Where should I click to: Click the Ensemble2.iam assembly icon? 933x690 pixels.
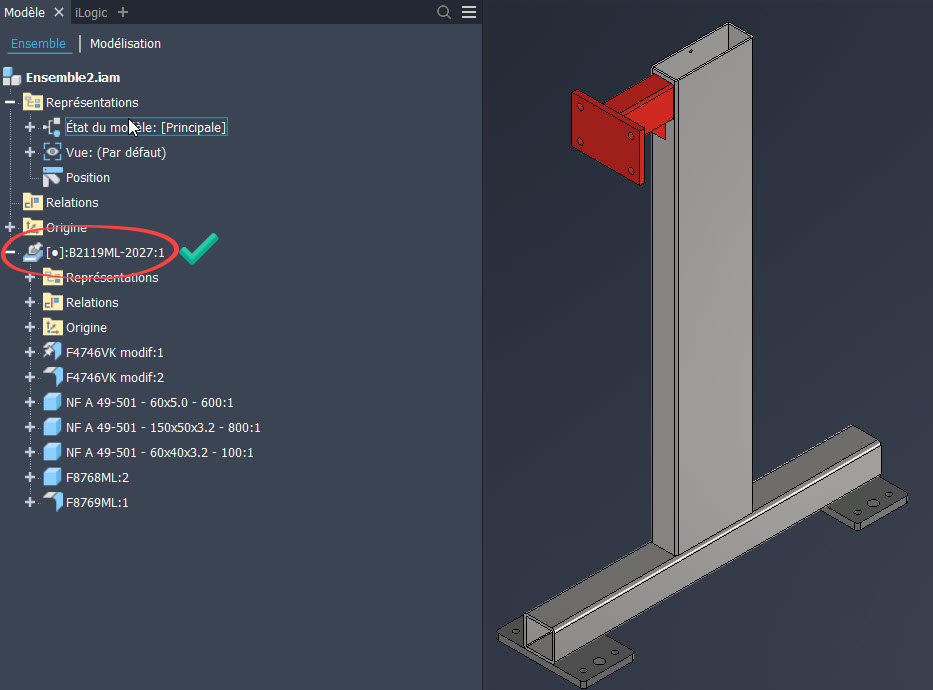click(x=12, y=77)
